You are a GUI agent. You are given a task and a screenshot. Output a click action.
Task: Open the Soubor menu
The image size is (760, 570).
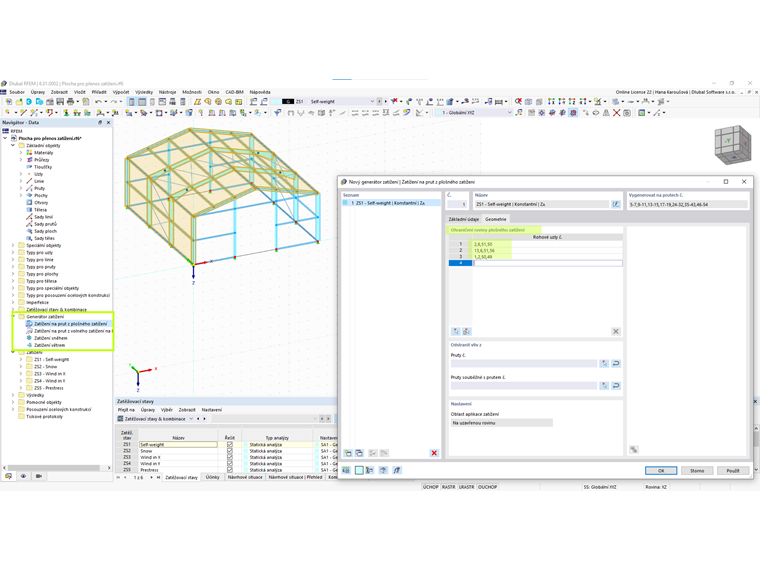(x=17, y=92)
